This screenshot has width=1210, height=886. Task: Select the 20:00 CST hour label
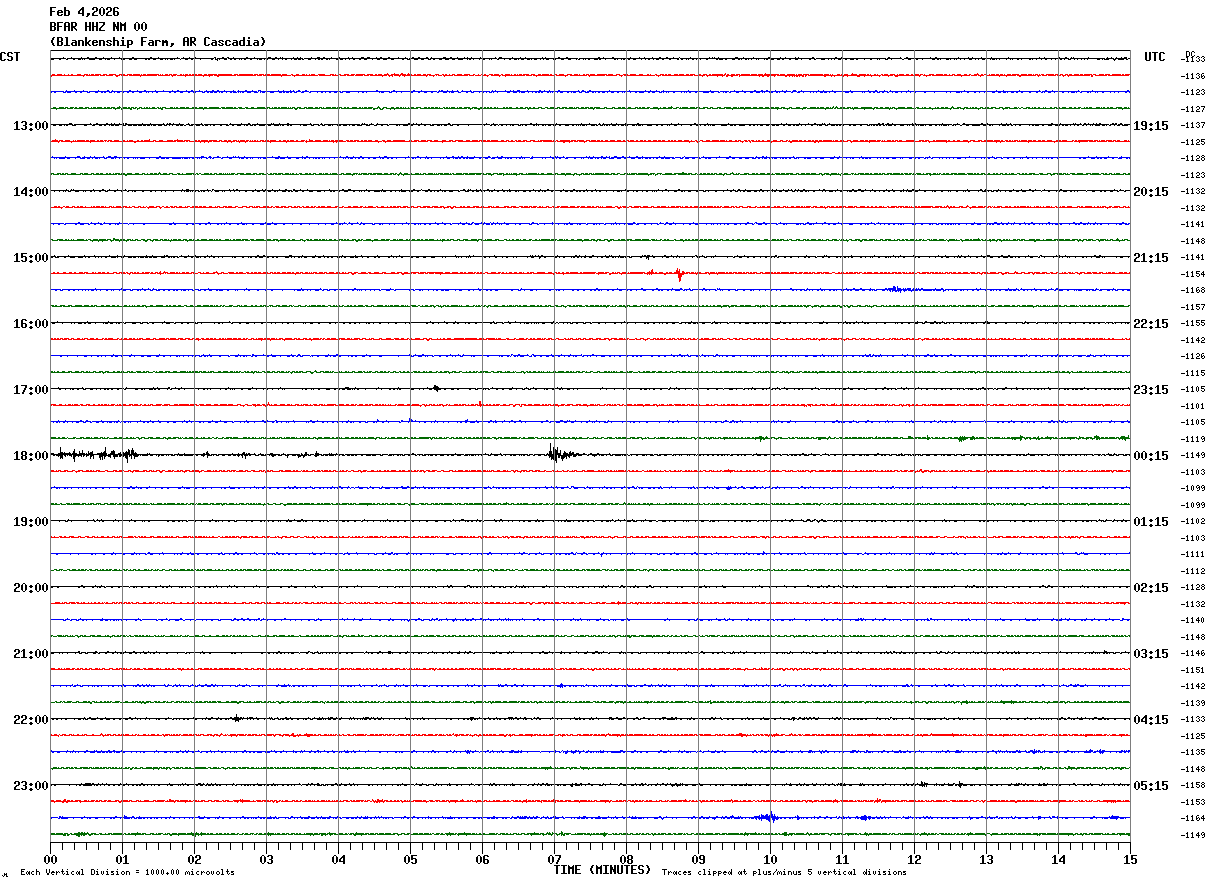pos(31,587)
